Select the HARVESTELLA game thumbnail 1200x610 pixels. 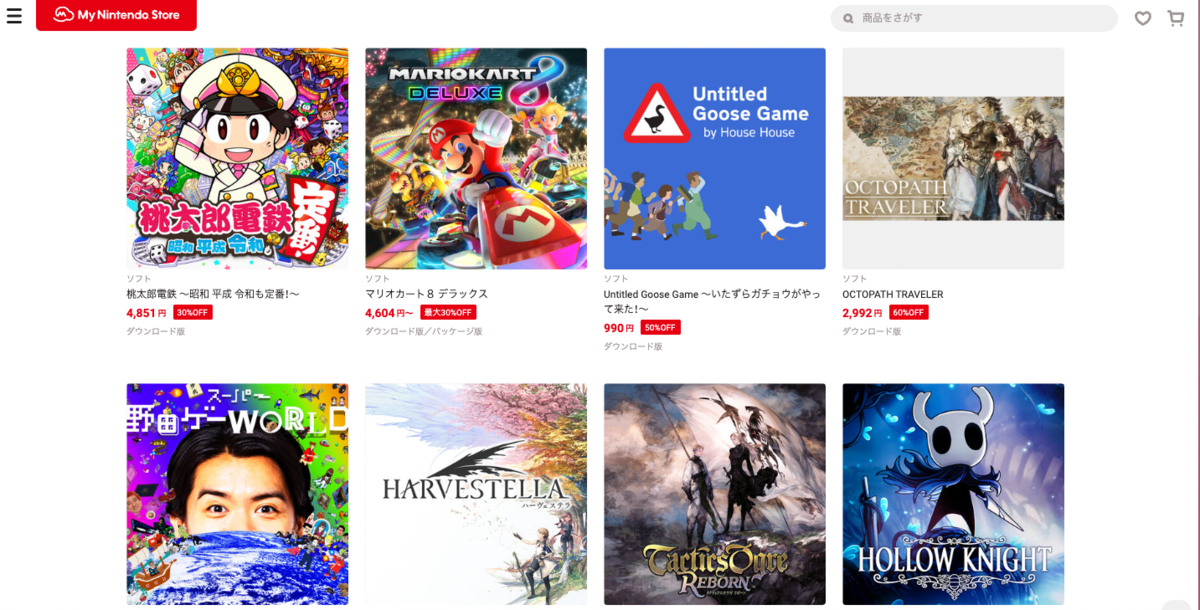coord(476,494)
